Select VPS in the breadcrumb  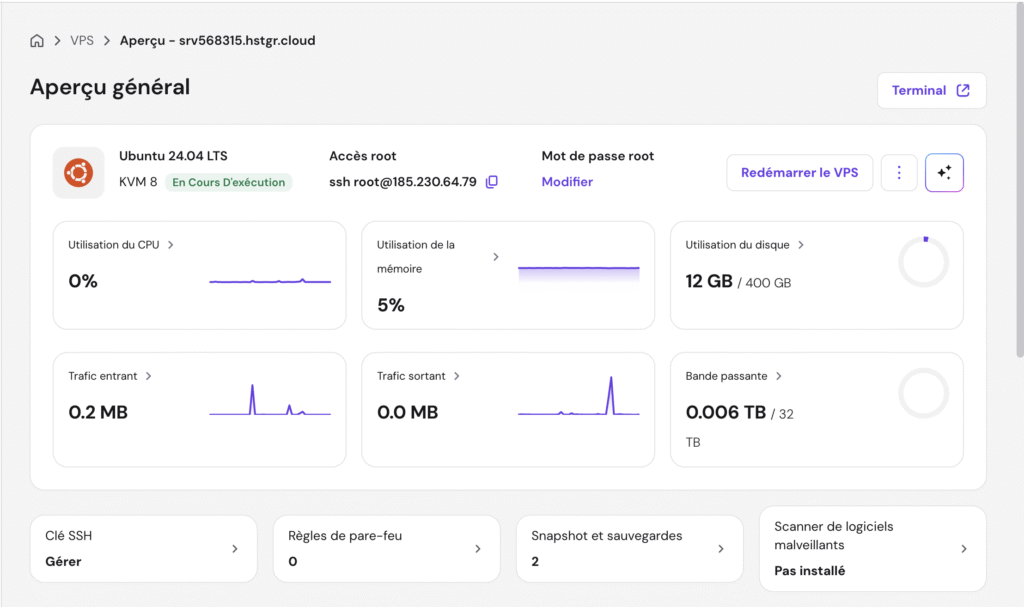point(82,41)
